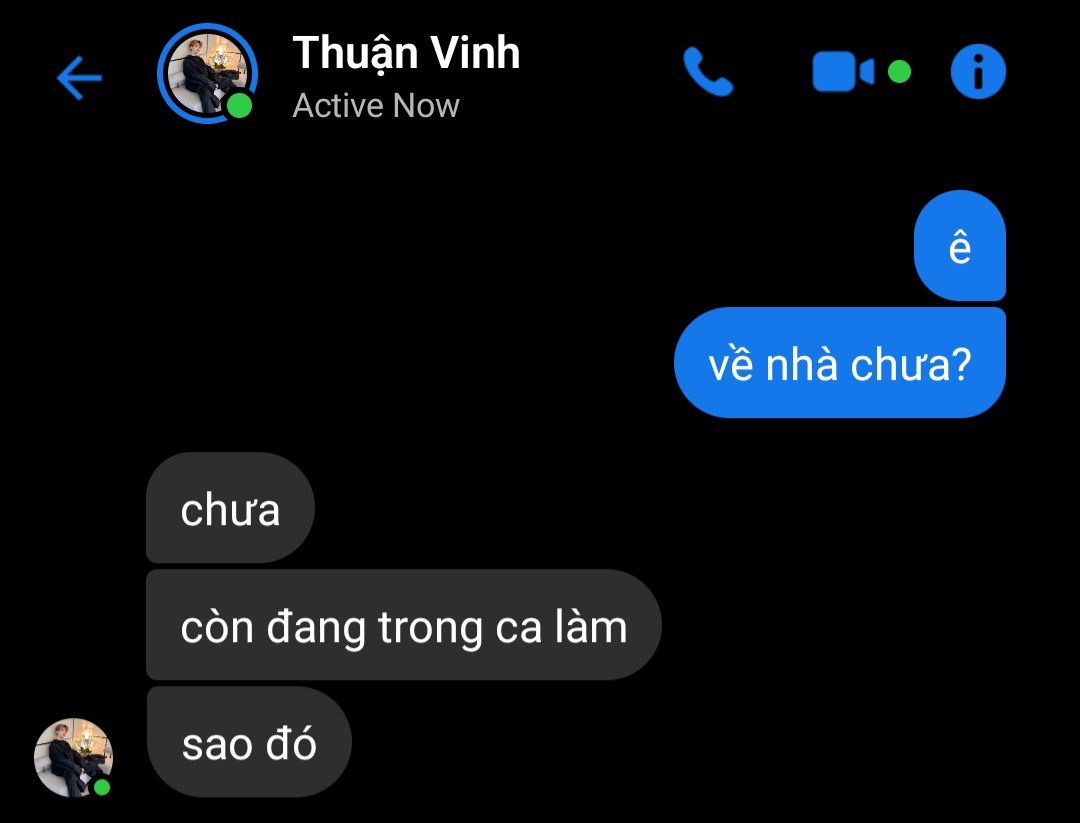The height and width of the screenshot is (823, 1080).
Task: Tap the word 'Vinh' in the header
Action: [476, 53]
